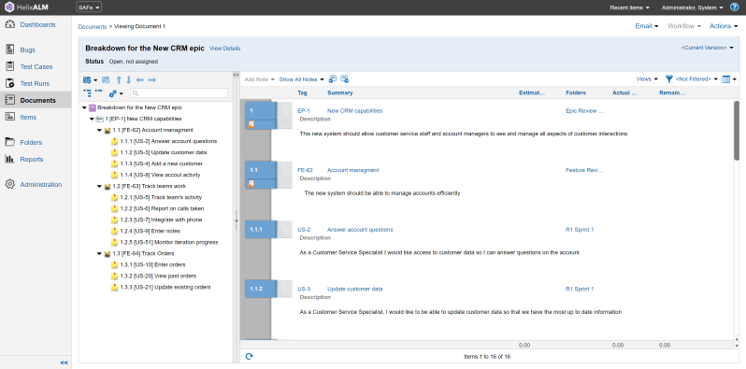Click the vertical scrollbar of the document list
Screen dimensions: 746x369
(736, 131)
